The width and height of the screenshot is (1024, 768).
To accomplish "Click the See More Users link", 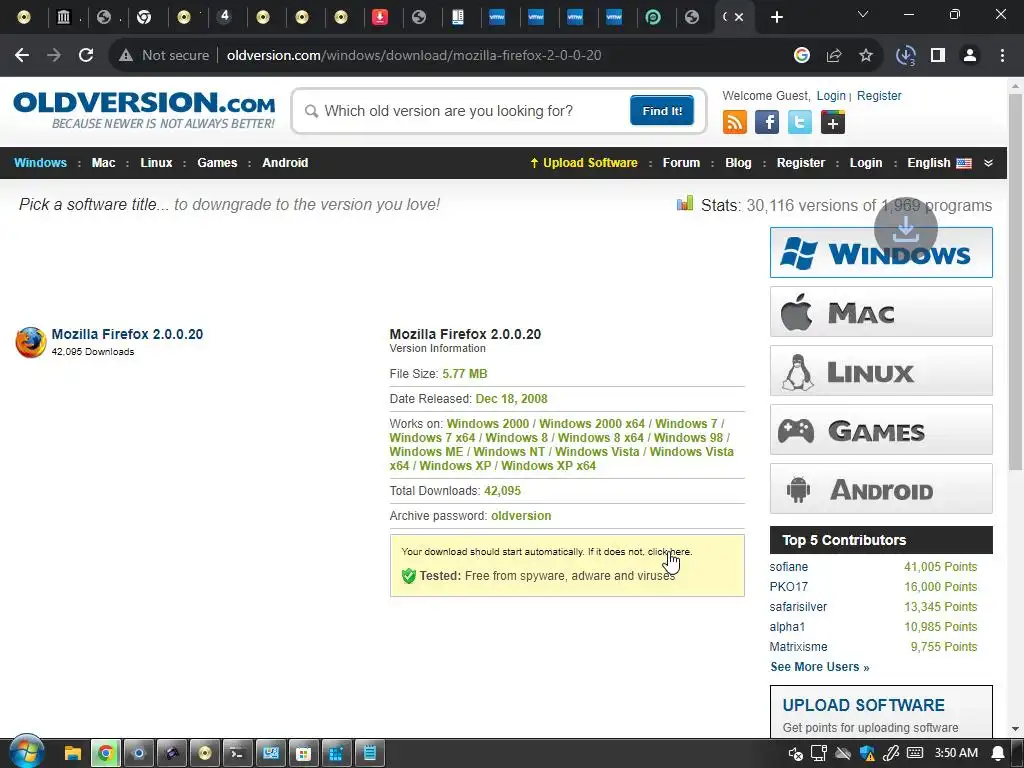I will click(820, 667).
